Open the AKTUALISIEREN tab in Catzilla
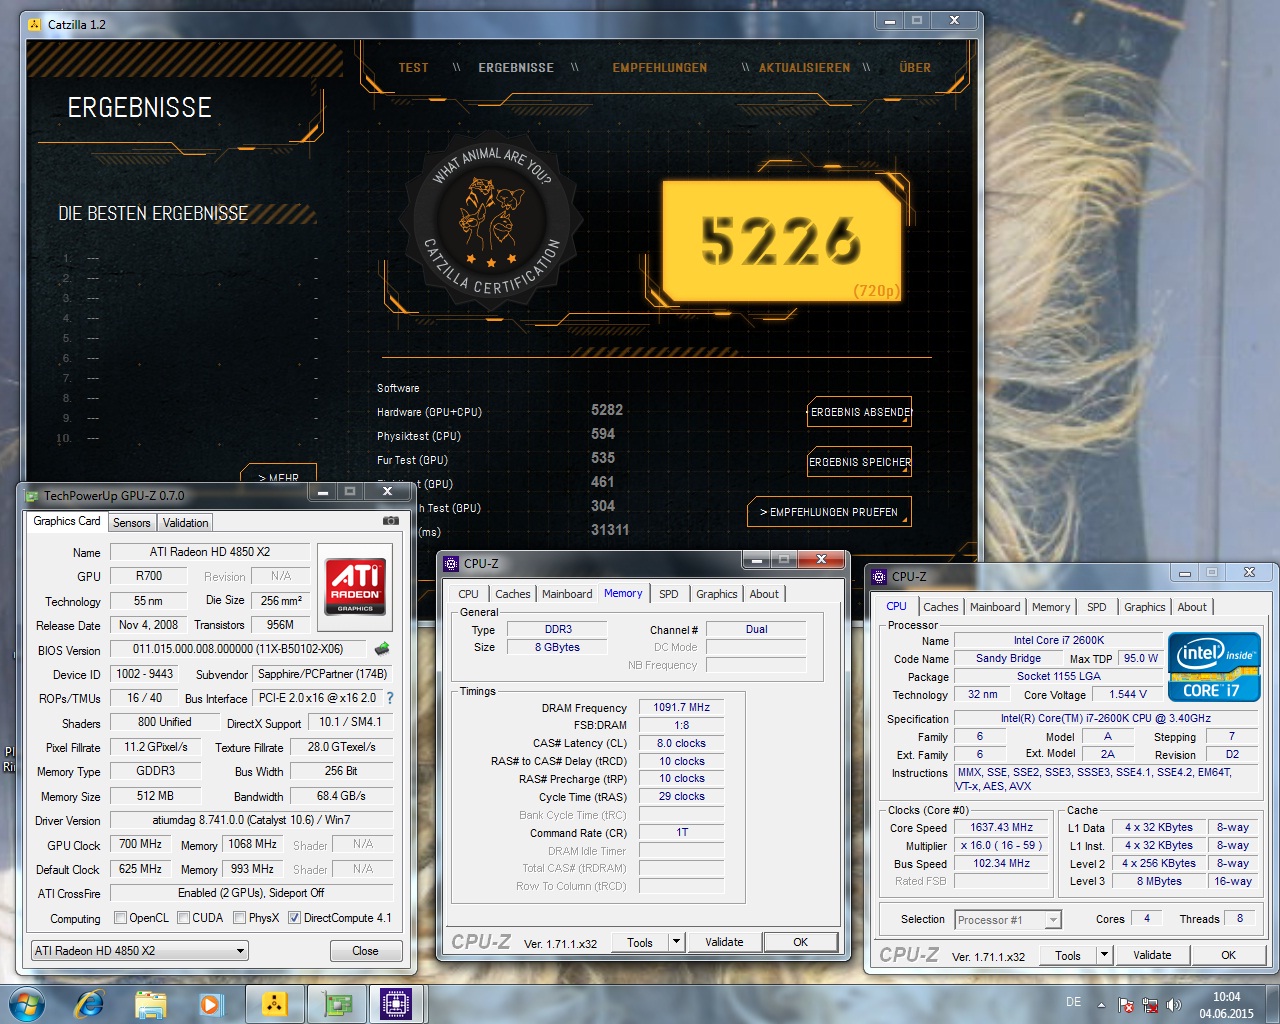1280x1024 pixels. pyautogui.click(x=804, y=68)
